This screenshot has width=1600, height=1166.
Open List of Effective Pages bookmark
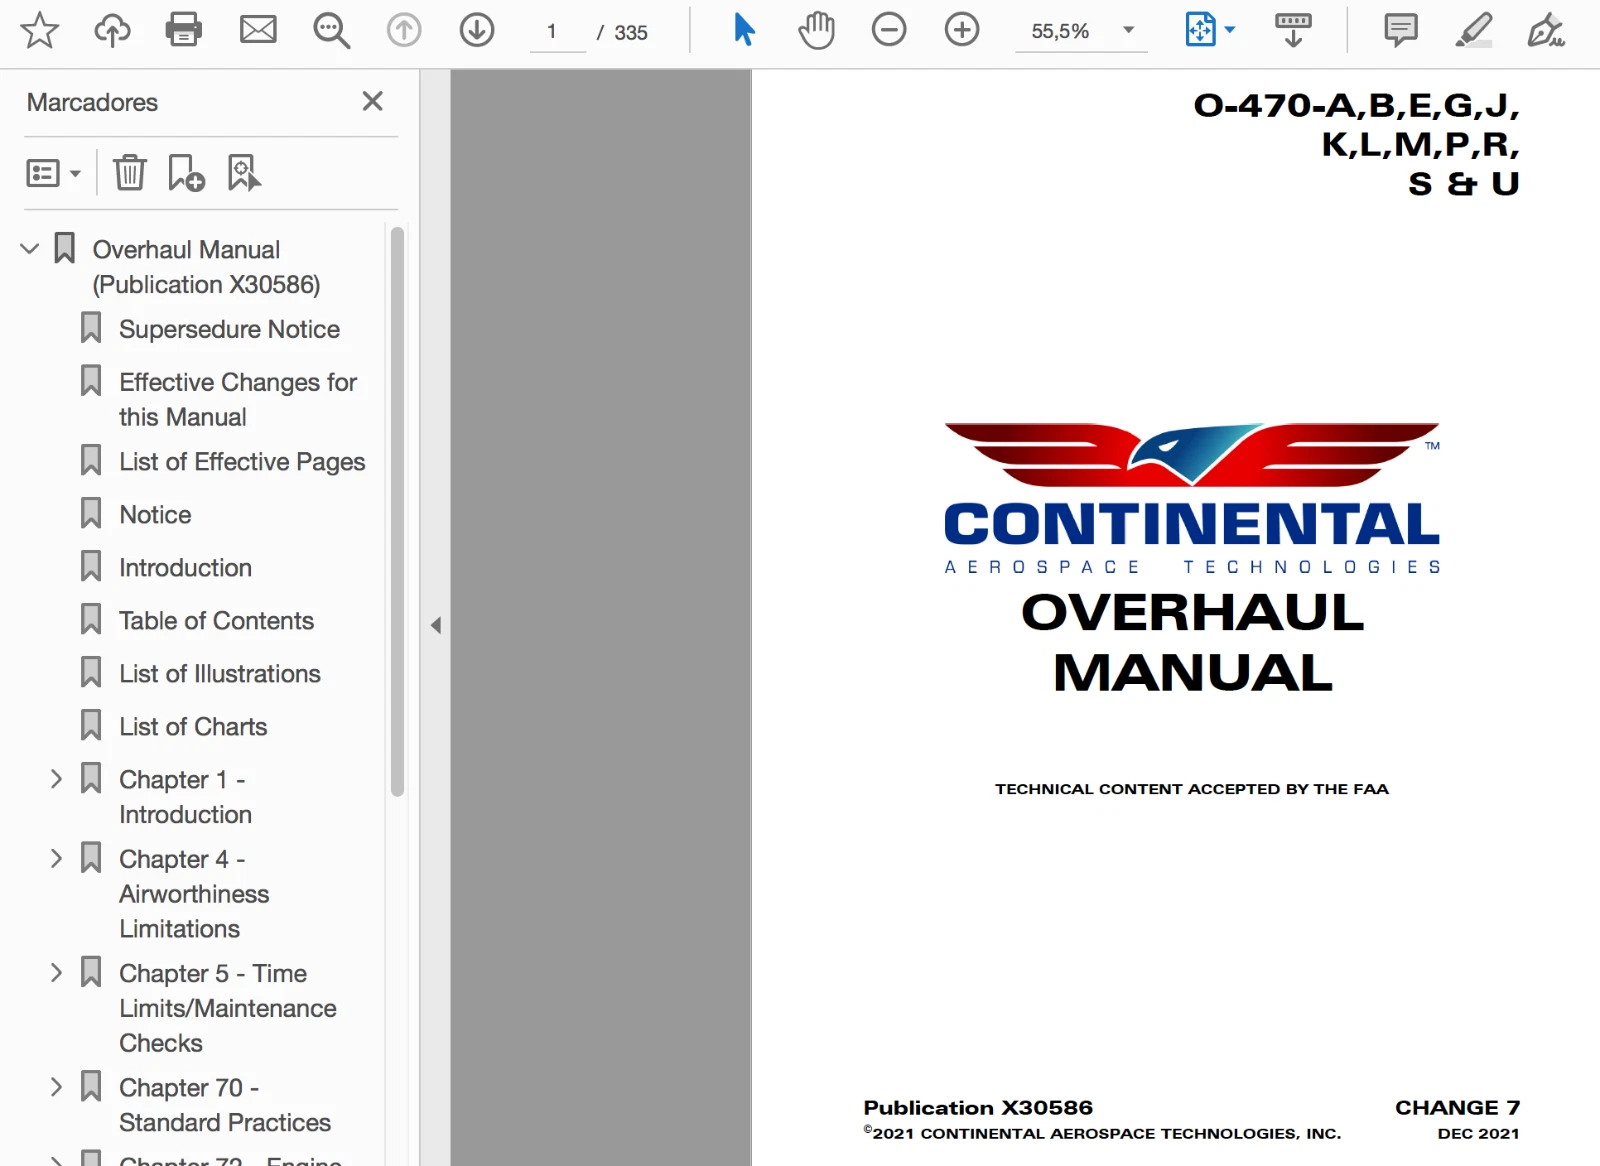(242, 462)
